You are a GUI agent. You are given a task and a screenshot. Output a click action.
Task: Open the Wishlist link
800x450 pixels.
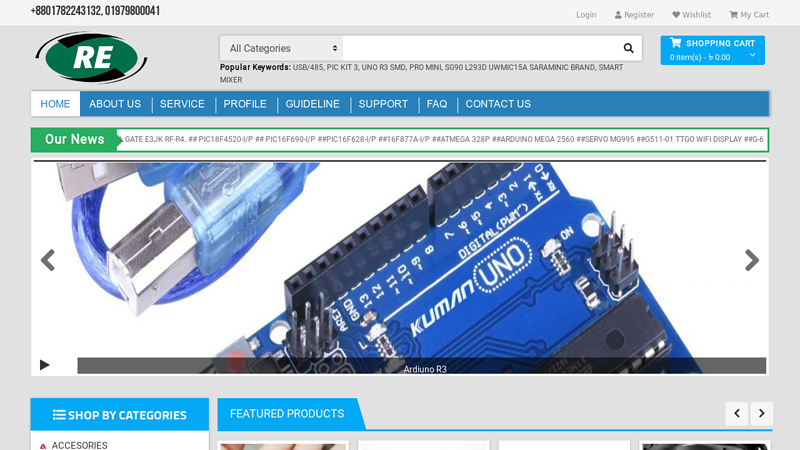tap(691, 15)
